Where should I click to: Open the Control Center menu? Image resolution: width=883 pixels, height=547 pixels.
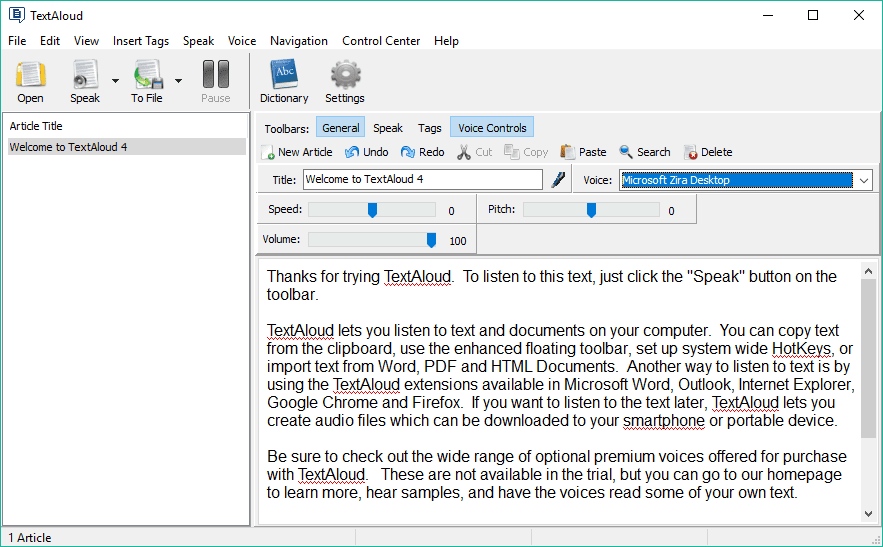click(381, 41)
